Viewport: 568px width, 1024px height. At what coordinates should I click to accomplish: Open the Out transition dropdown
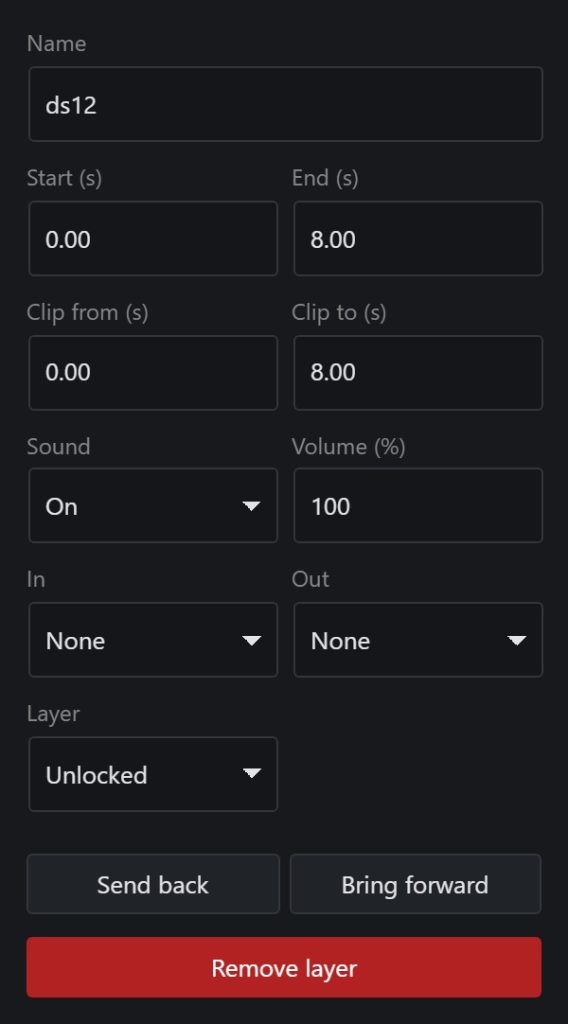pos(418,640)
